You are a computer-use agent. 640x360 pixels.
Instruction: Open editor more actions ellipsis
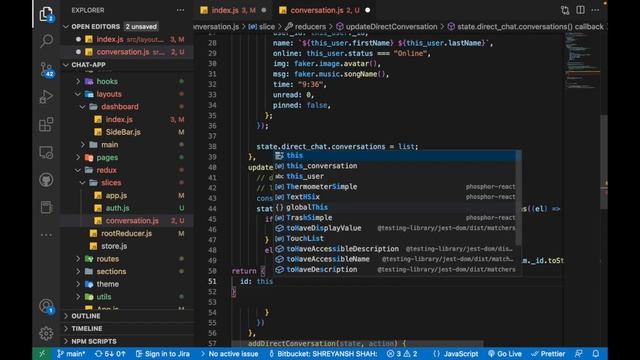[595, 10]
